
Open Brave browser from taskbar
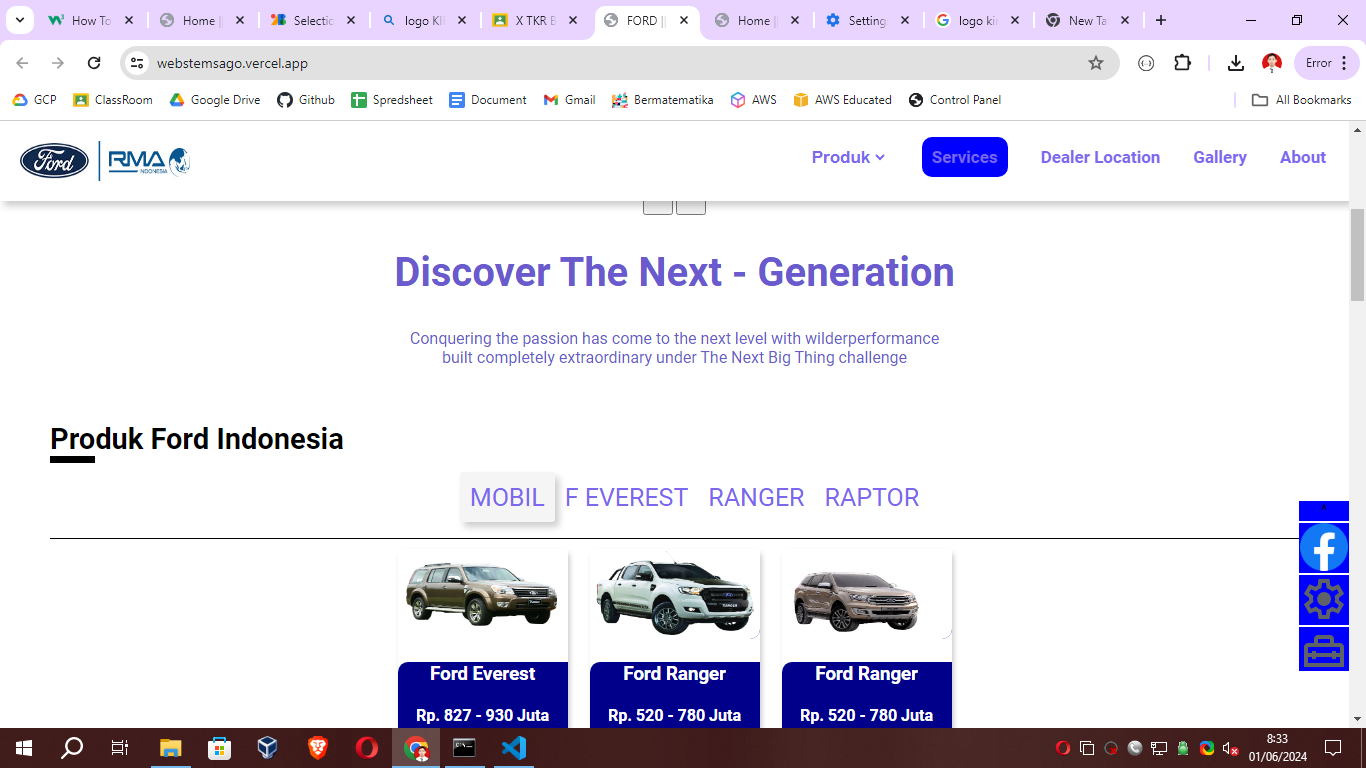[x=318, y=748]
